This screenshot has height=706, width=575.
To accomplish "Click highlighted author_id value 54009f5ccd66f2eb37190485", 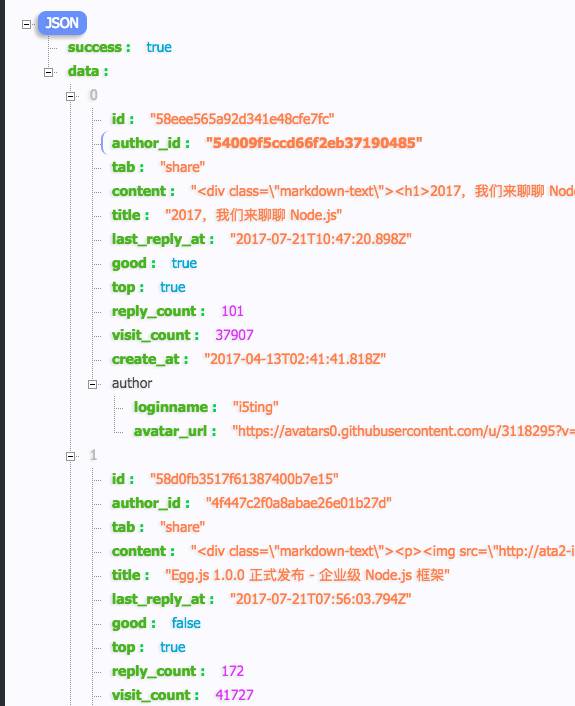I will 314,143.
